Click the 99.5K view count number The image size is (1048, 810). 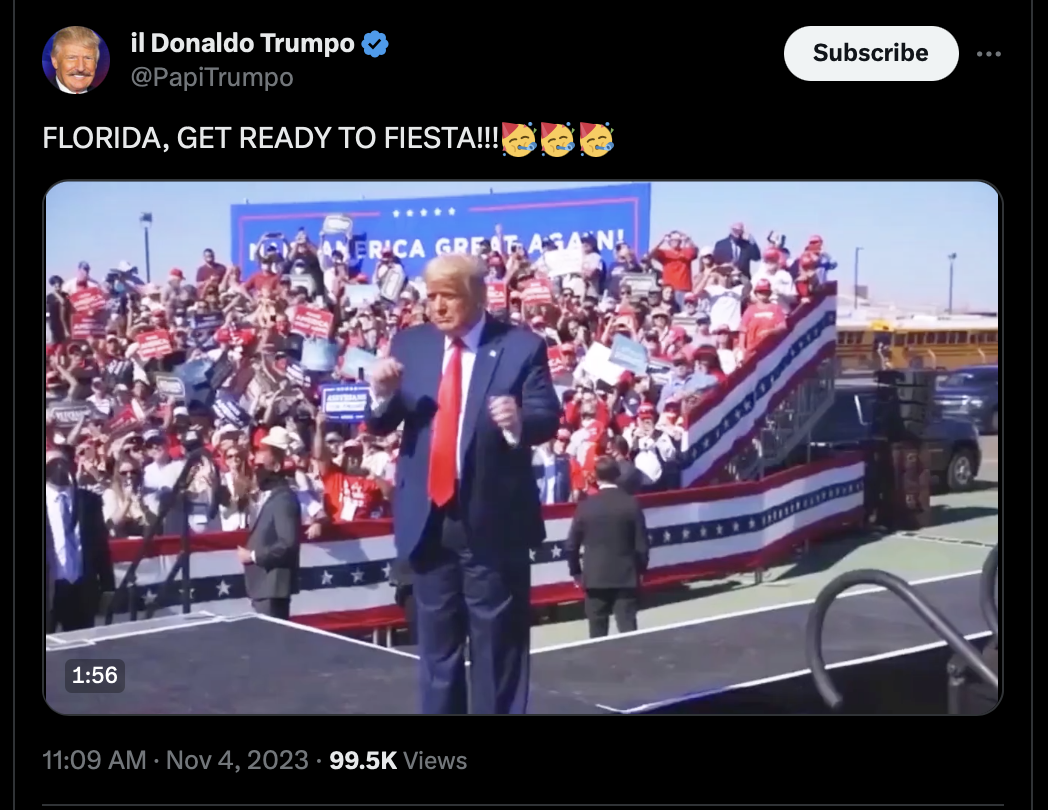click(363, 761)
